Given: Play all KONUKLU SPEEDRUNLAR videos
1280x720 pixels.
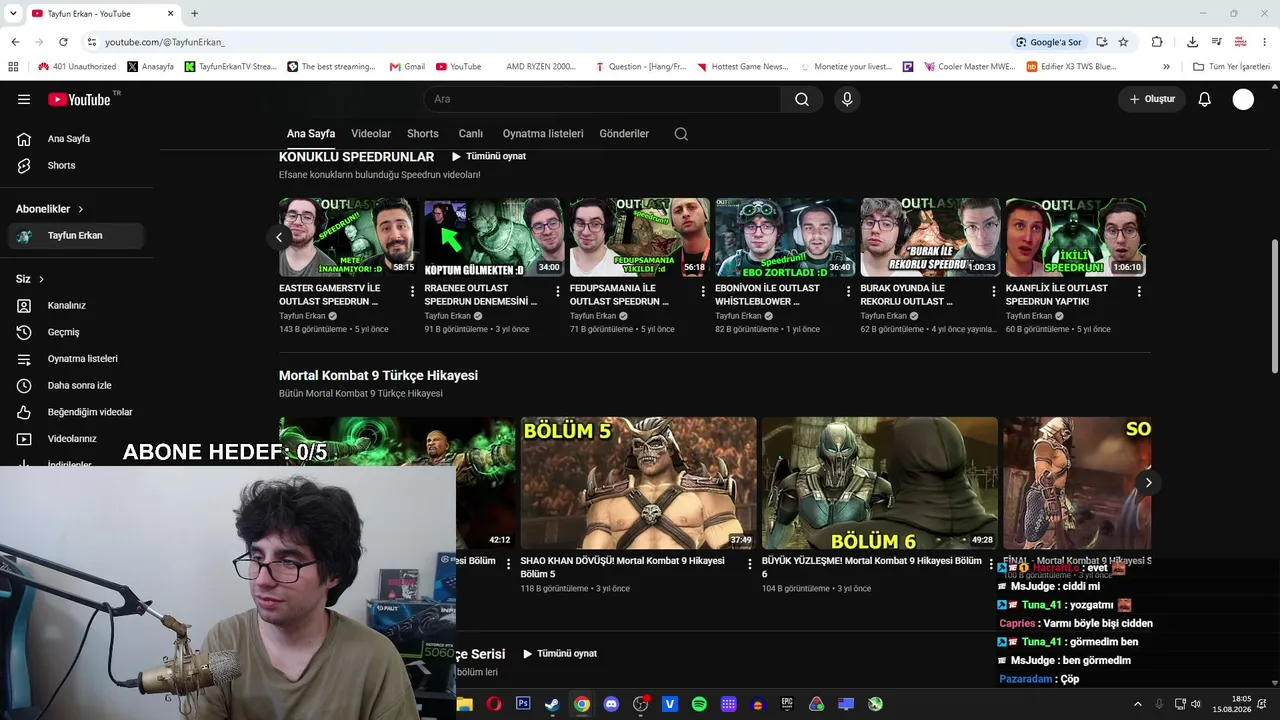Looking at the screenshot, I should 488,156.
